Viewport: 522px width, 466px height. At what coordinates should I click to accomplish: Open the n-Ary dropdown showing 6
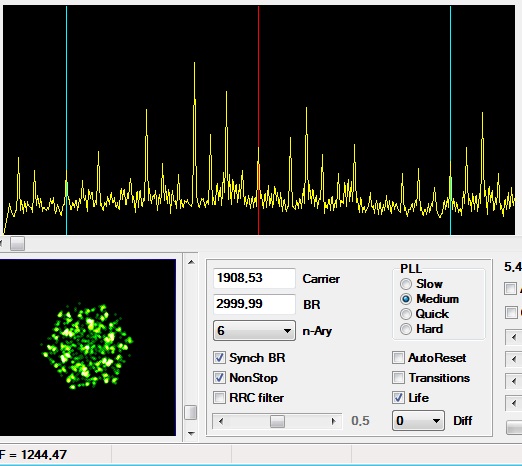click(x=254, y=331)
